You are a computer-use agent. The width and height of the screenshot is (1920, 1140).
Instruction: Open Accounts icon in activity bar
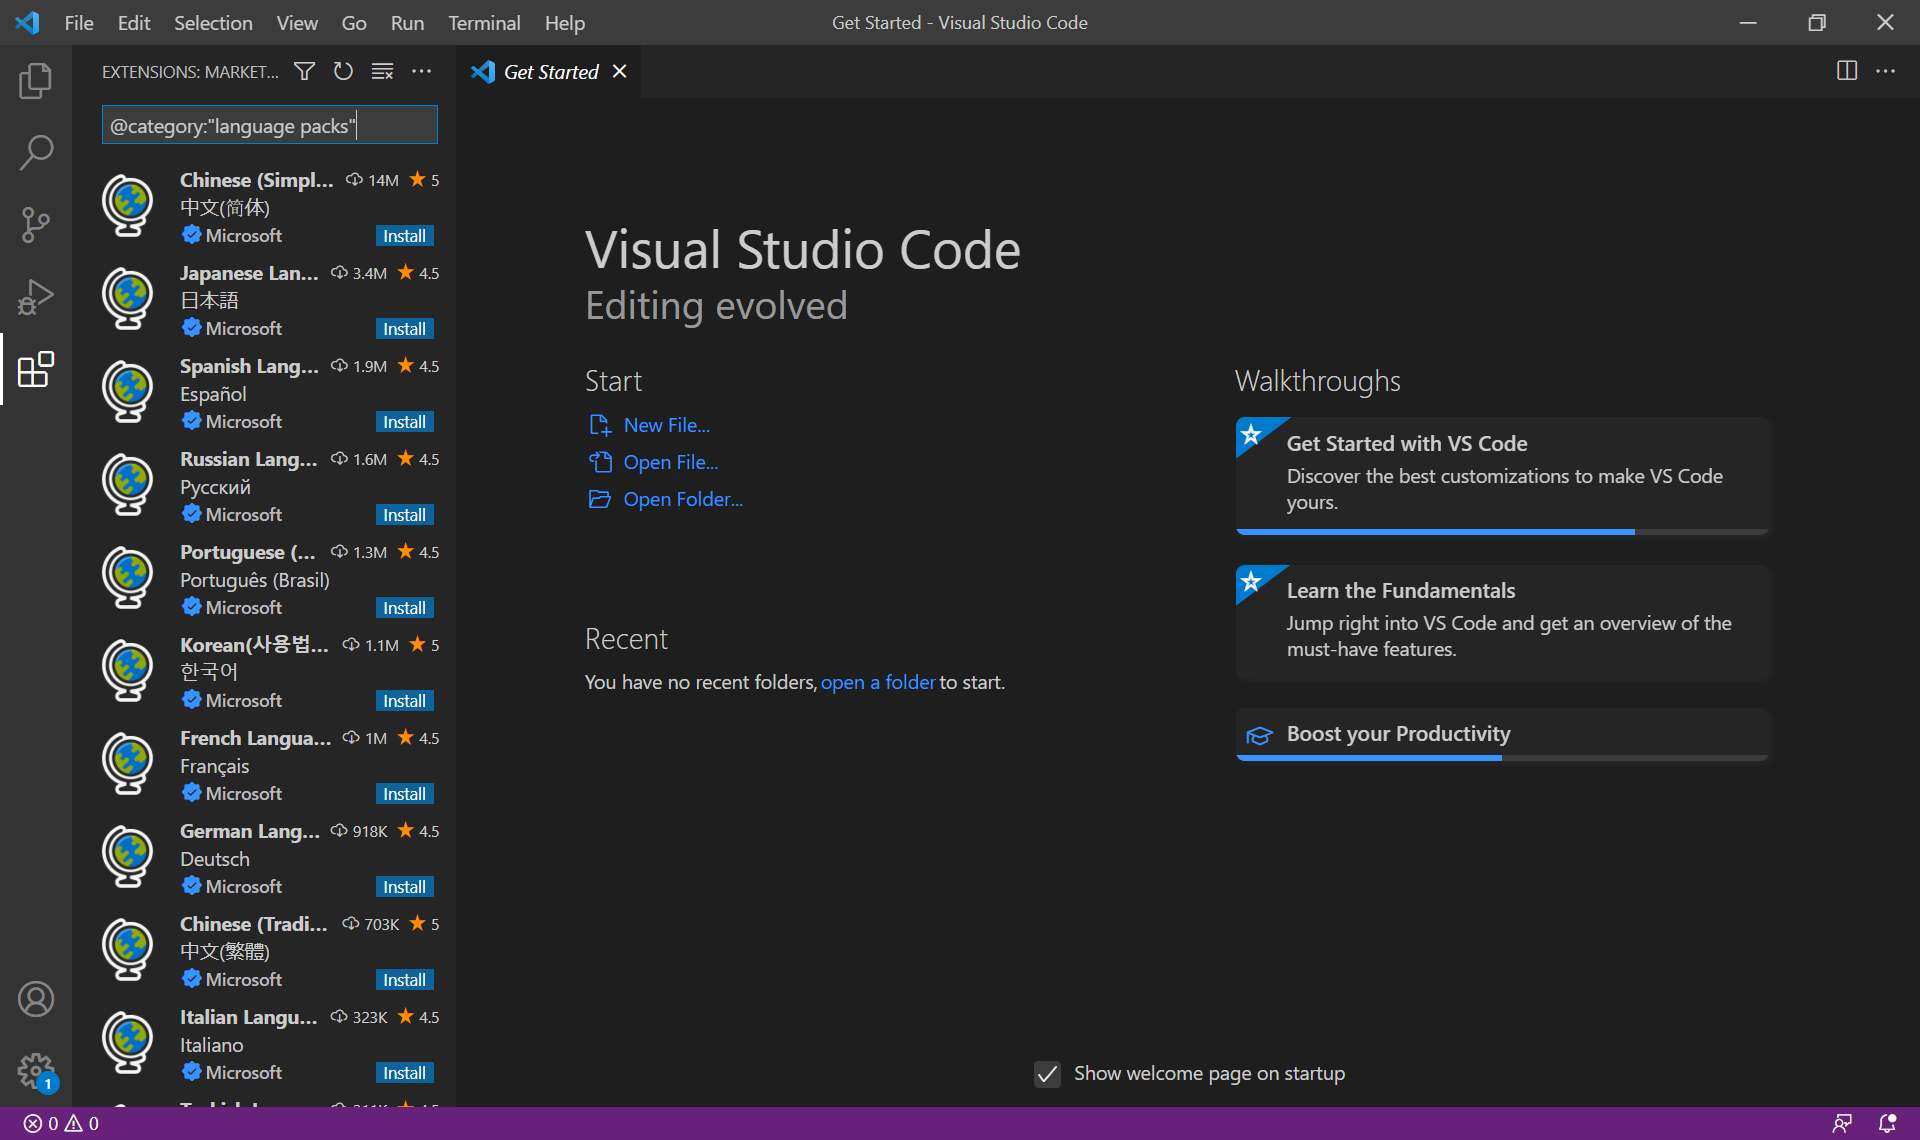coord(36,999)
